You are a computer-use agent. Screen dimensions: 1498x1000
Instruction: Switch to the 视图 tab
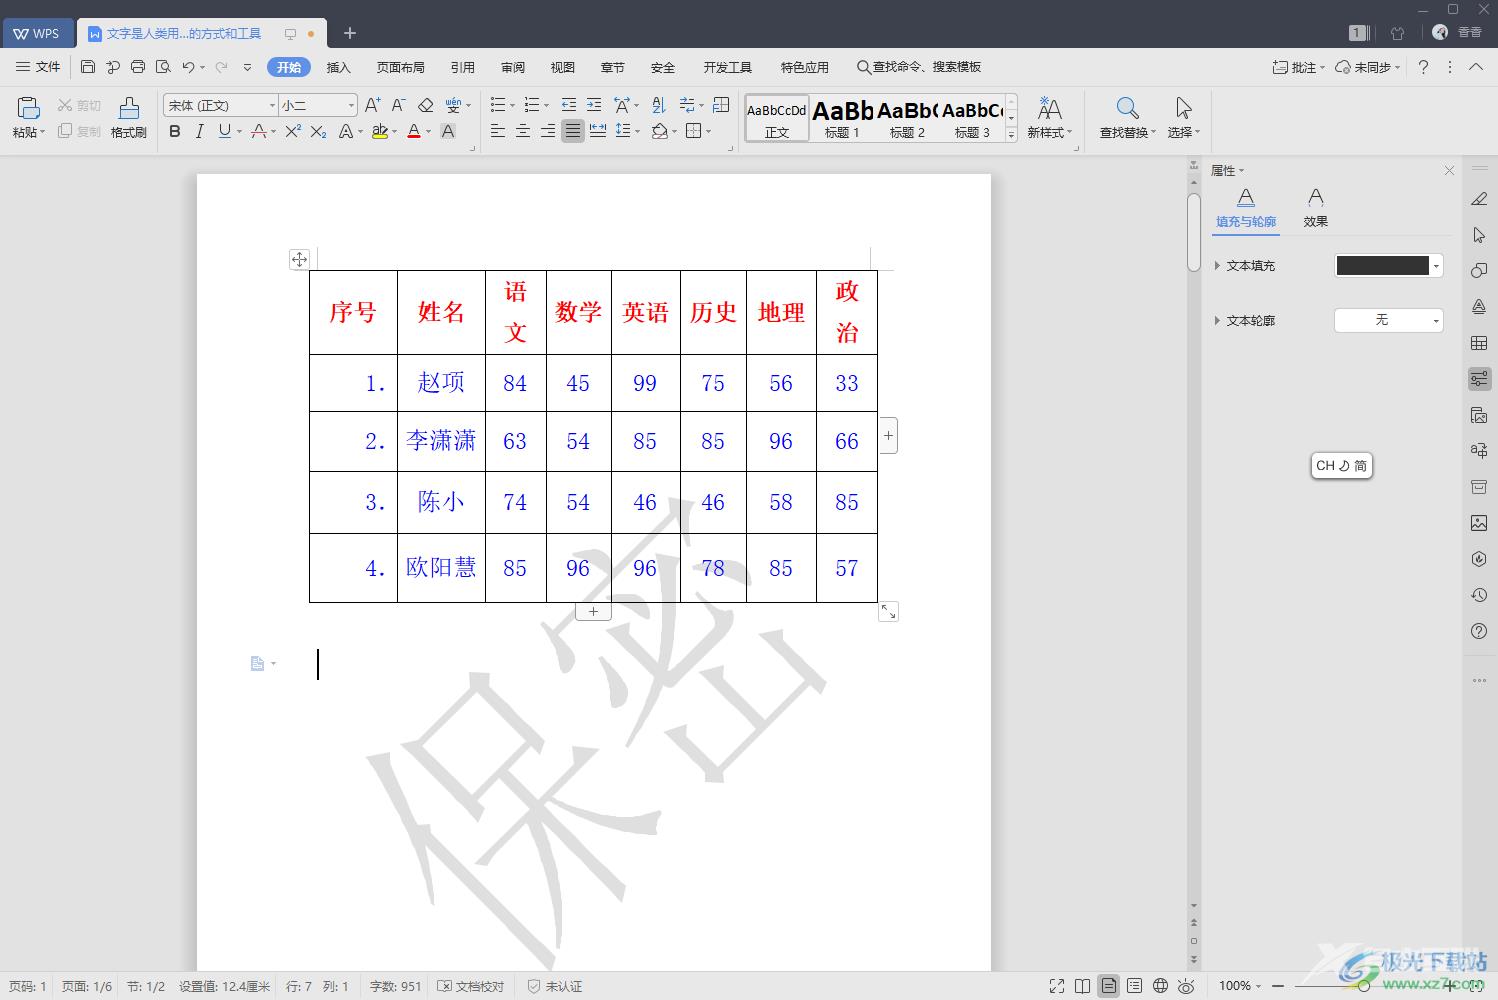click(563, 67)
